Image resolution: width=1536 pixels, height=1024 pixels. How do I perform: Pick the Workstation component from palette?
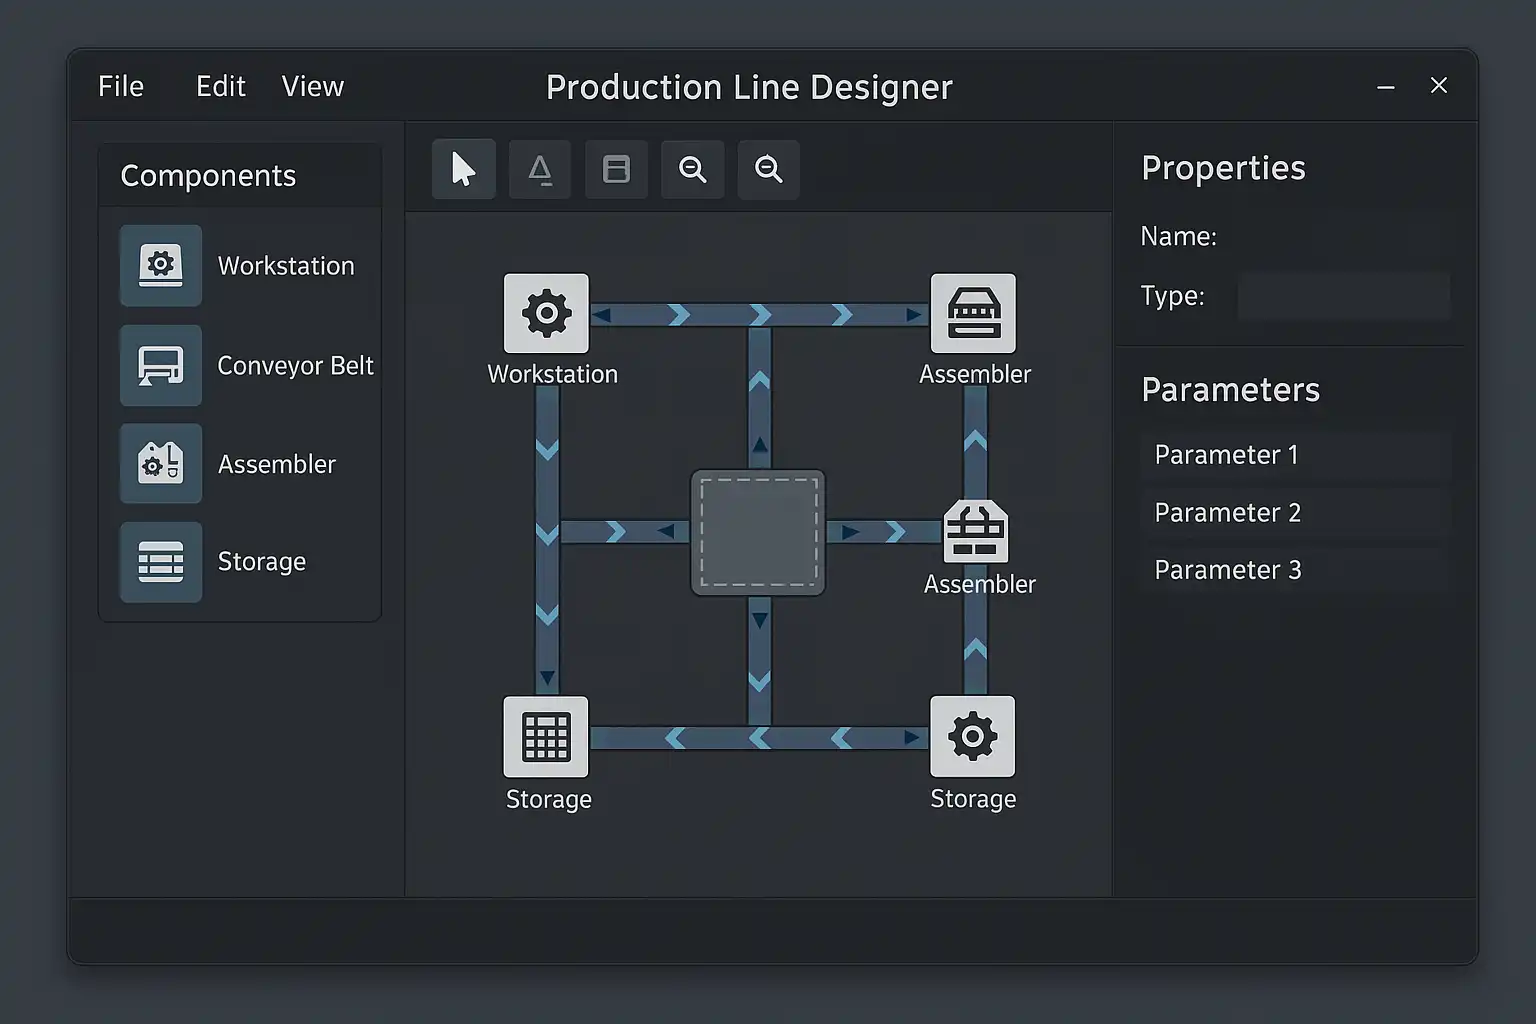coord(161,265)
